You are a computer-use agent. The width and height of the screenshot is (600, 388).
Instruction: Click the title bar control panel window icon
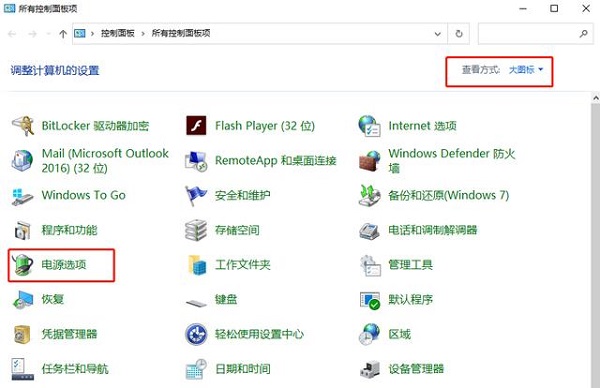10,8
